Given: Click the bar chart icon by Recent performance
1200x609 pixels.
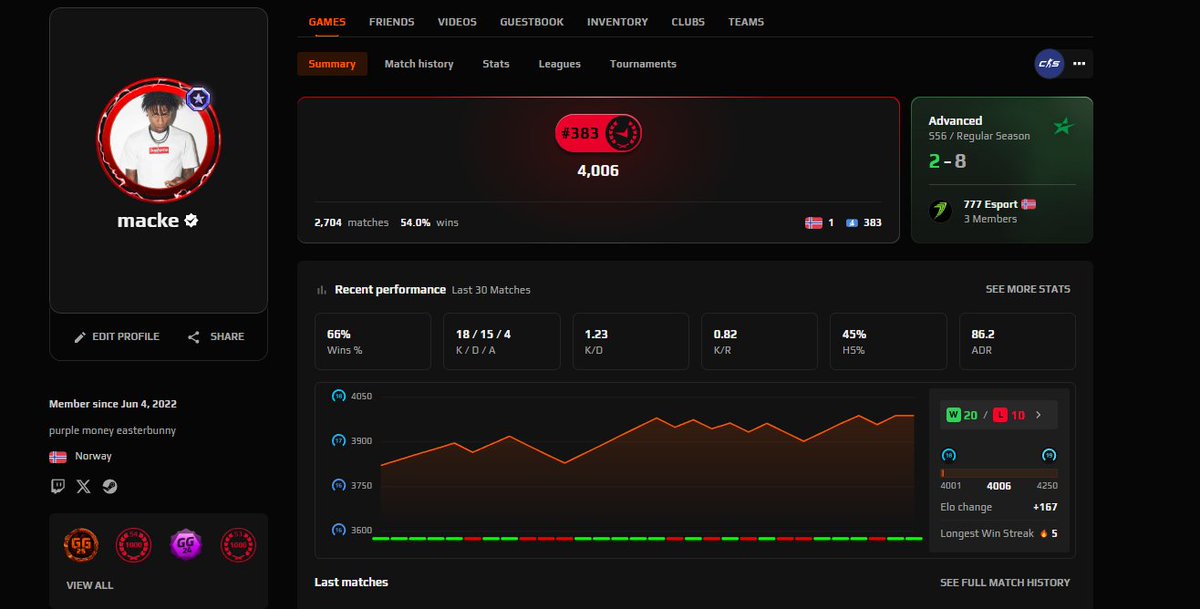Looking at the screenshot, I should pyautogui.click(x=322, y=290).
